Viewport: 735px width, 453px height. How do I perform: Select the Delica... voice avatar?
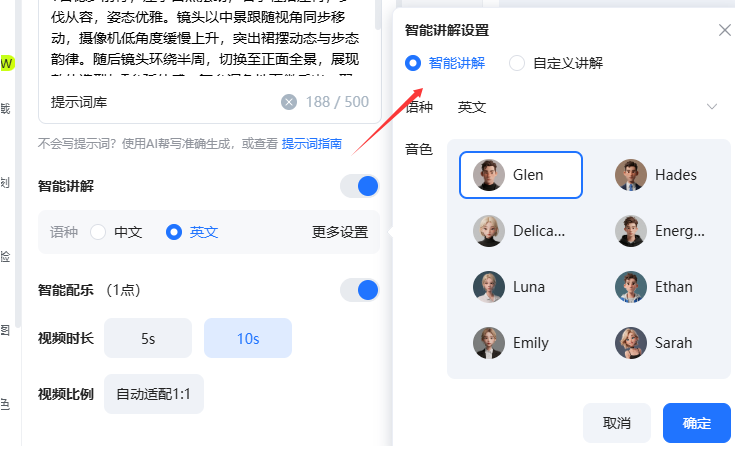(x=489, y=231)
